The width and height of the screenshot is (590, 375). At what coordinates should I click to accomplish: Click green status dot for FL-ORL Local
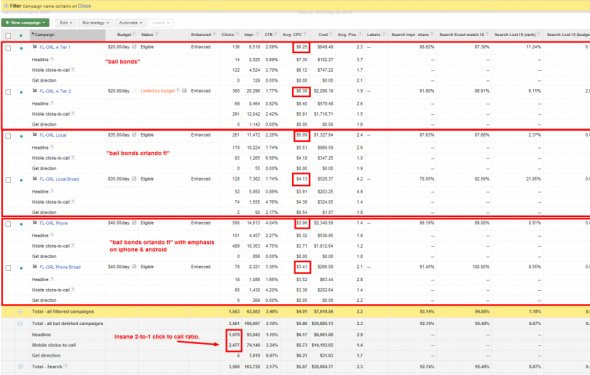[21, 136]
